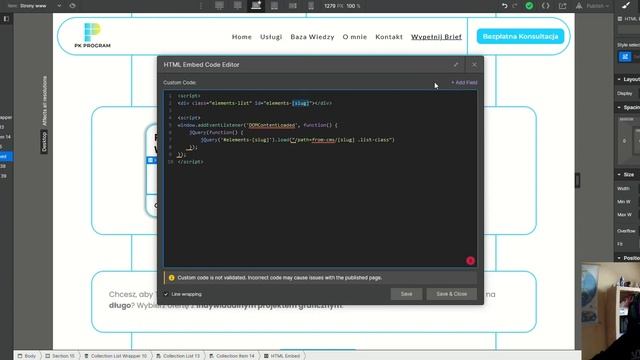Image resolution: width=640 pixels, height=360 pixels.
Task: Select the 1440 desktop breakpoint icon
Action: [238, 5]
